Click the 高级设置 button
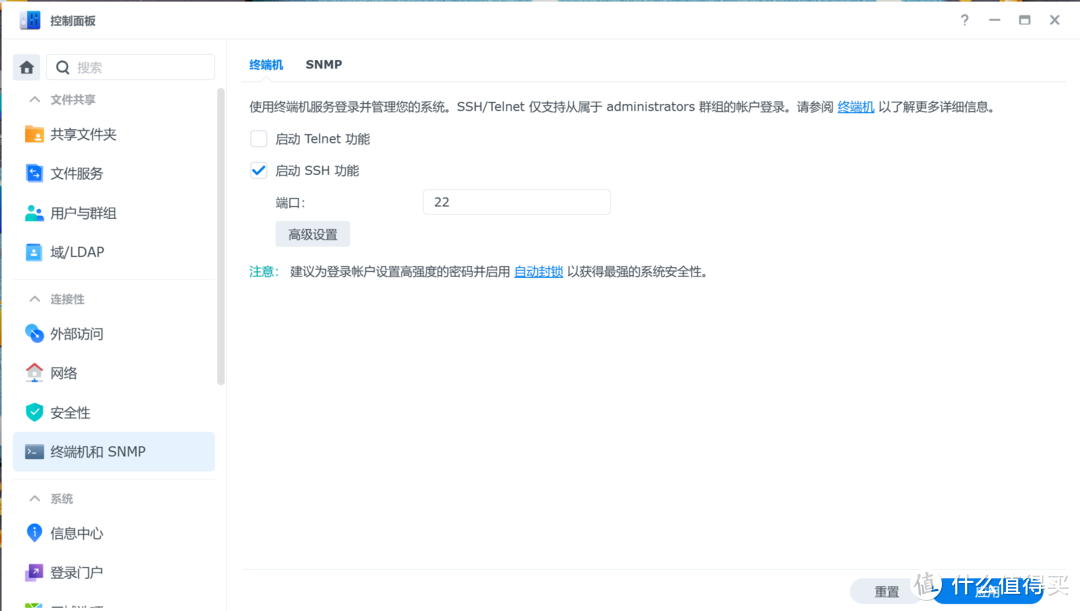 click(313, 233)
